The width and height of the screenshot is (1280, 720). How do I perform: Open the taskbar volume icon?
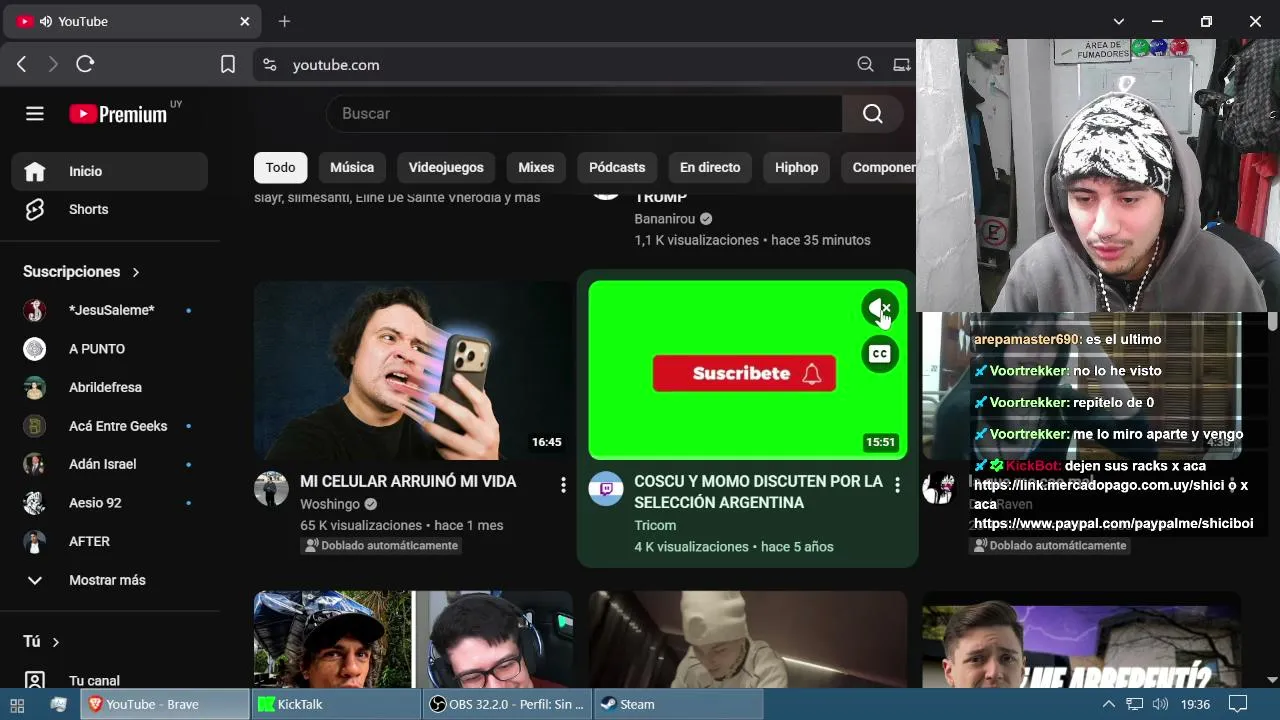1160,704
